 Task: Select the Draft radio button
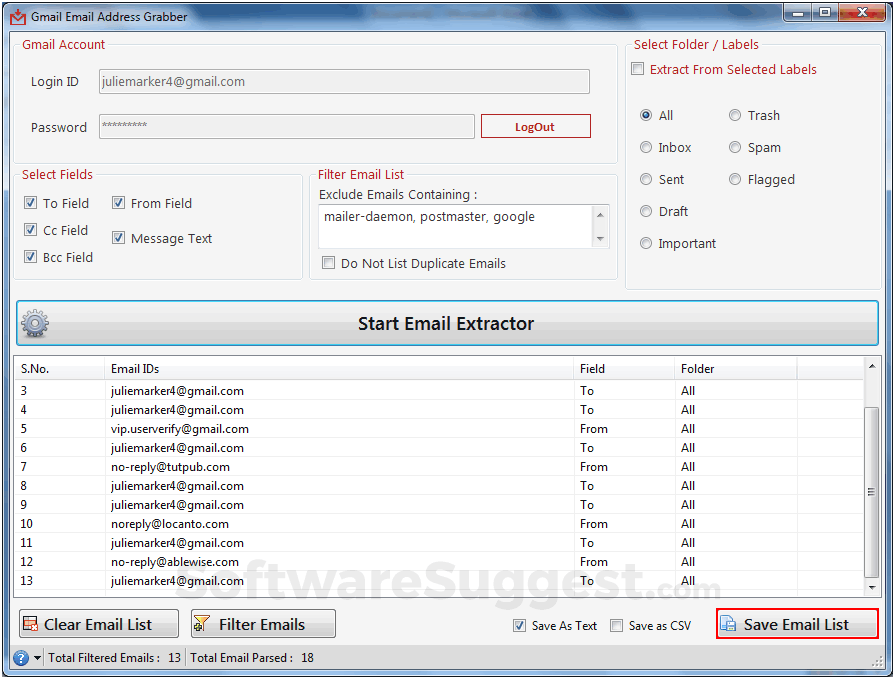pos(646,211)
